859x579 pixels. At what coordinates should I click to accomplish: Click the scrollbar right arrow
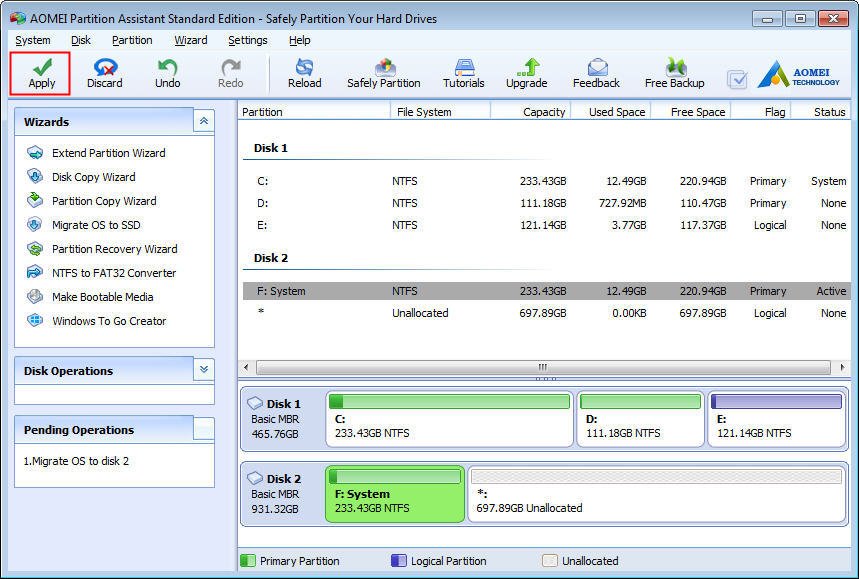point(841,367)
